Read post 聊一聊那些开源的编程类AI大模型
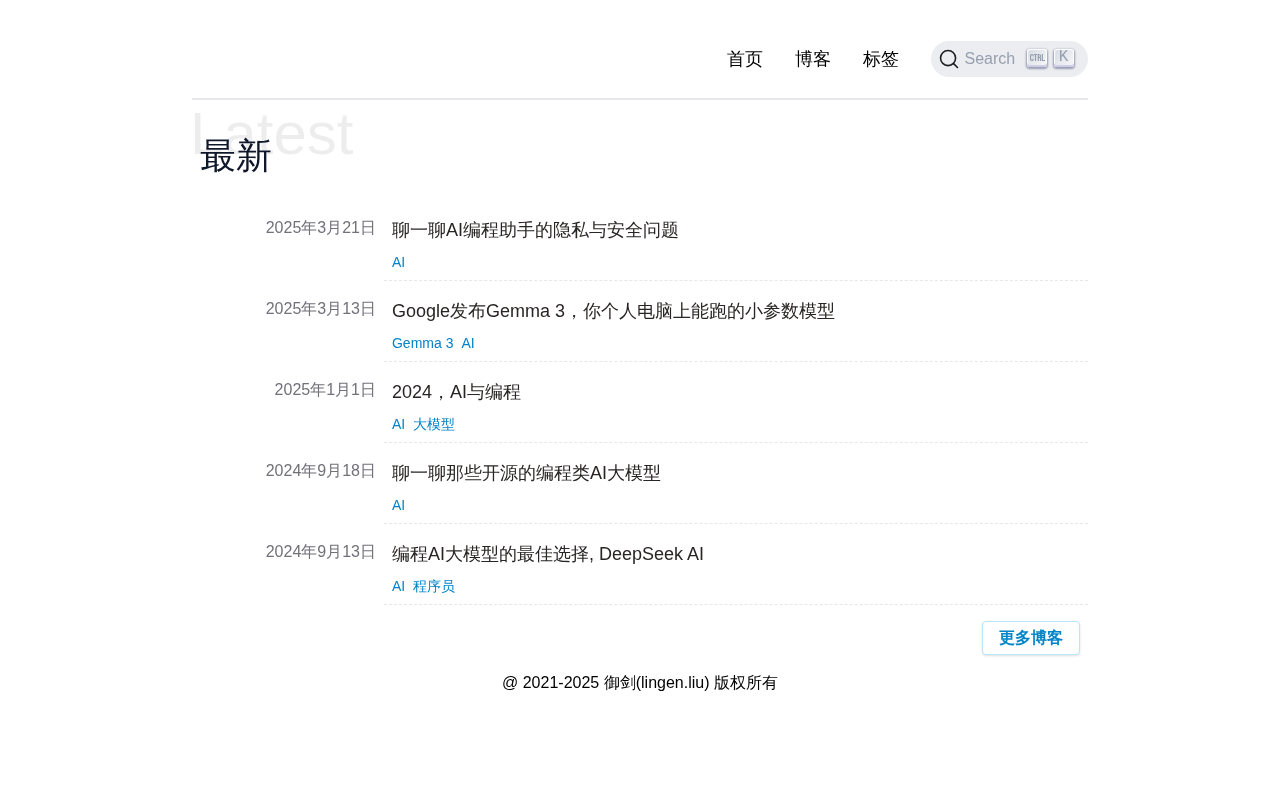Screen dimensions: 1280x800 pos(526,473)
